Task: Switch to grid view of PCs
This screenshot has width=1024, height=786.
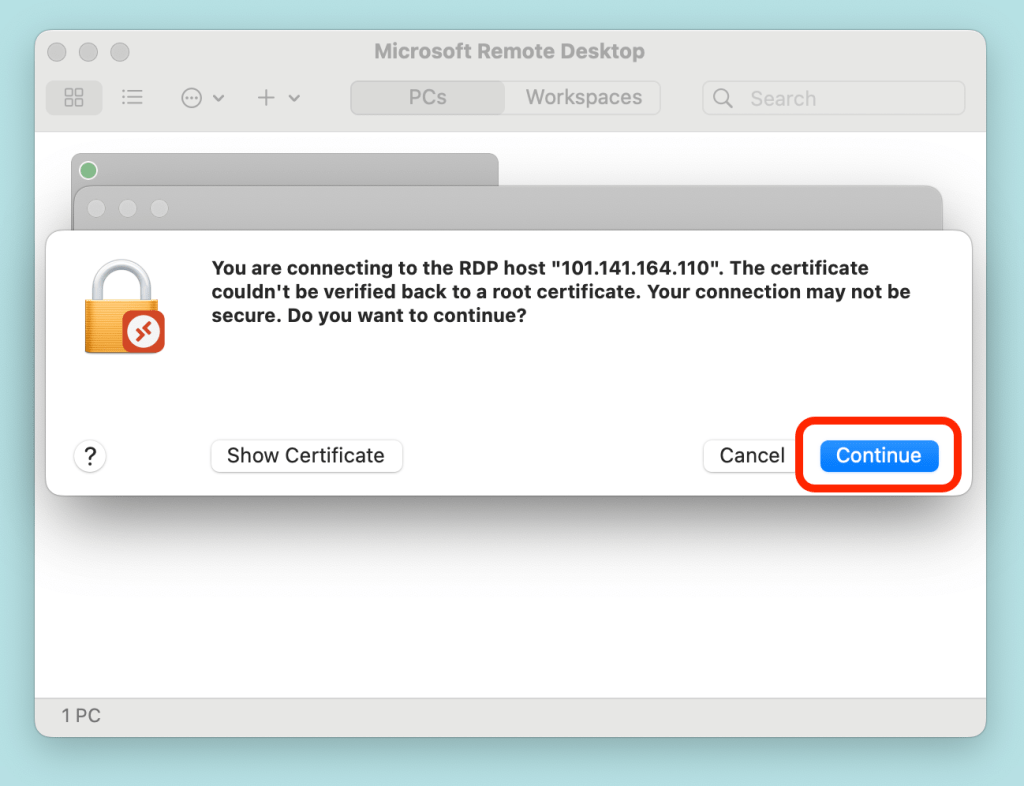Action: click(x=74, y=98)
